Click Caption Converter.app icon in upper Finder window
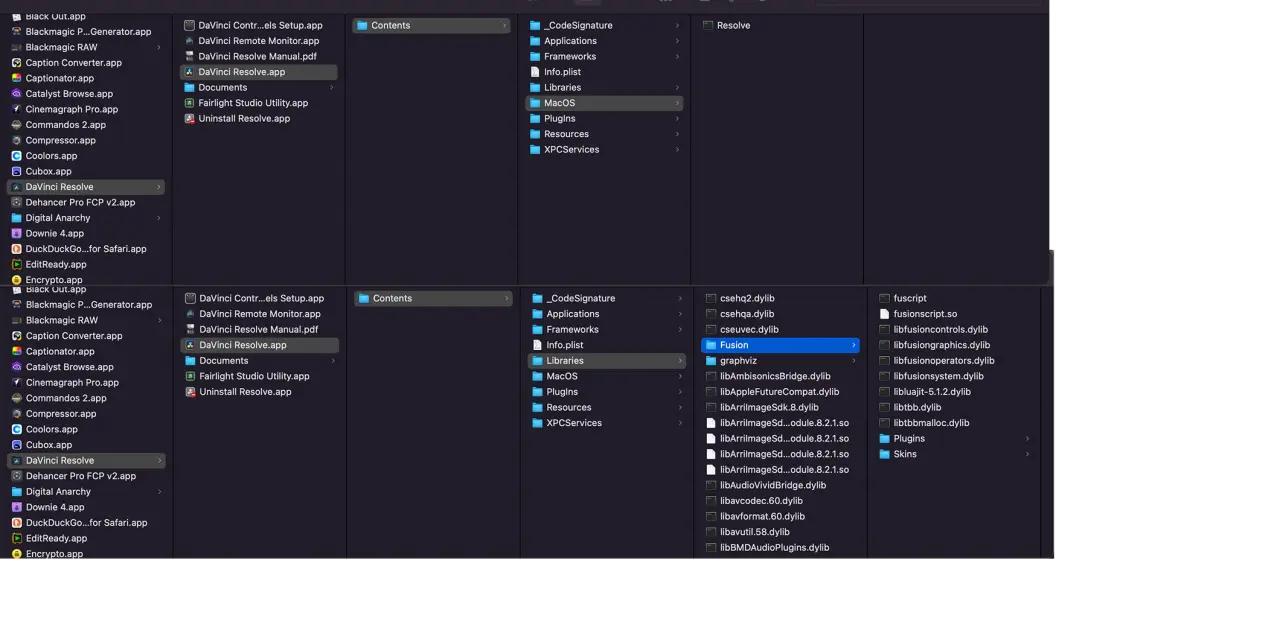This screenshot has height=636, width=1280. (x=16, y=63)
